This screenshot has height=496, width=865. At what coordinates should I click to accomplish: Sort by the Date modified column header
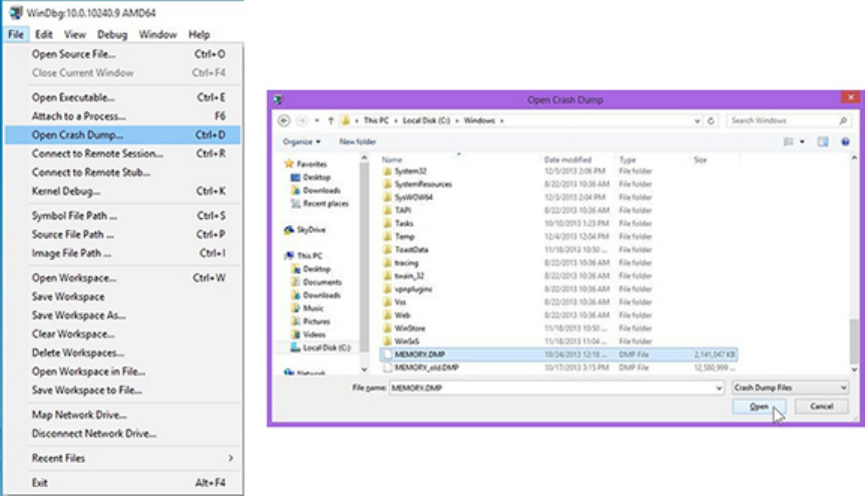(x=568, y=159)
